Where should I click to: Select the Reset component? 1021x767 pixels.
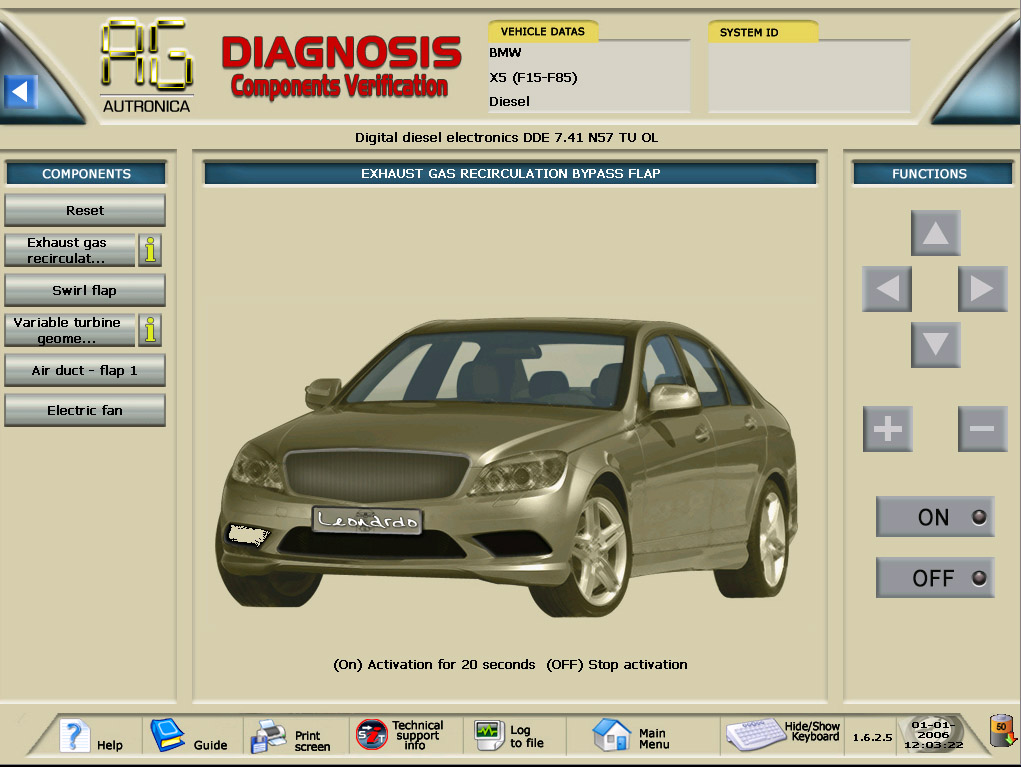[85, 211]
